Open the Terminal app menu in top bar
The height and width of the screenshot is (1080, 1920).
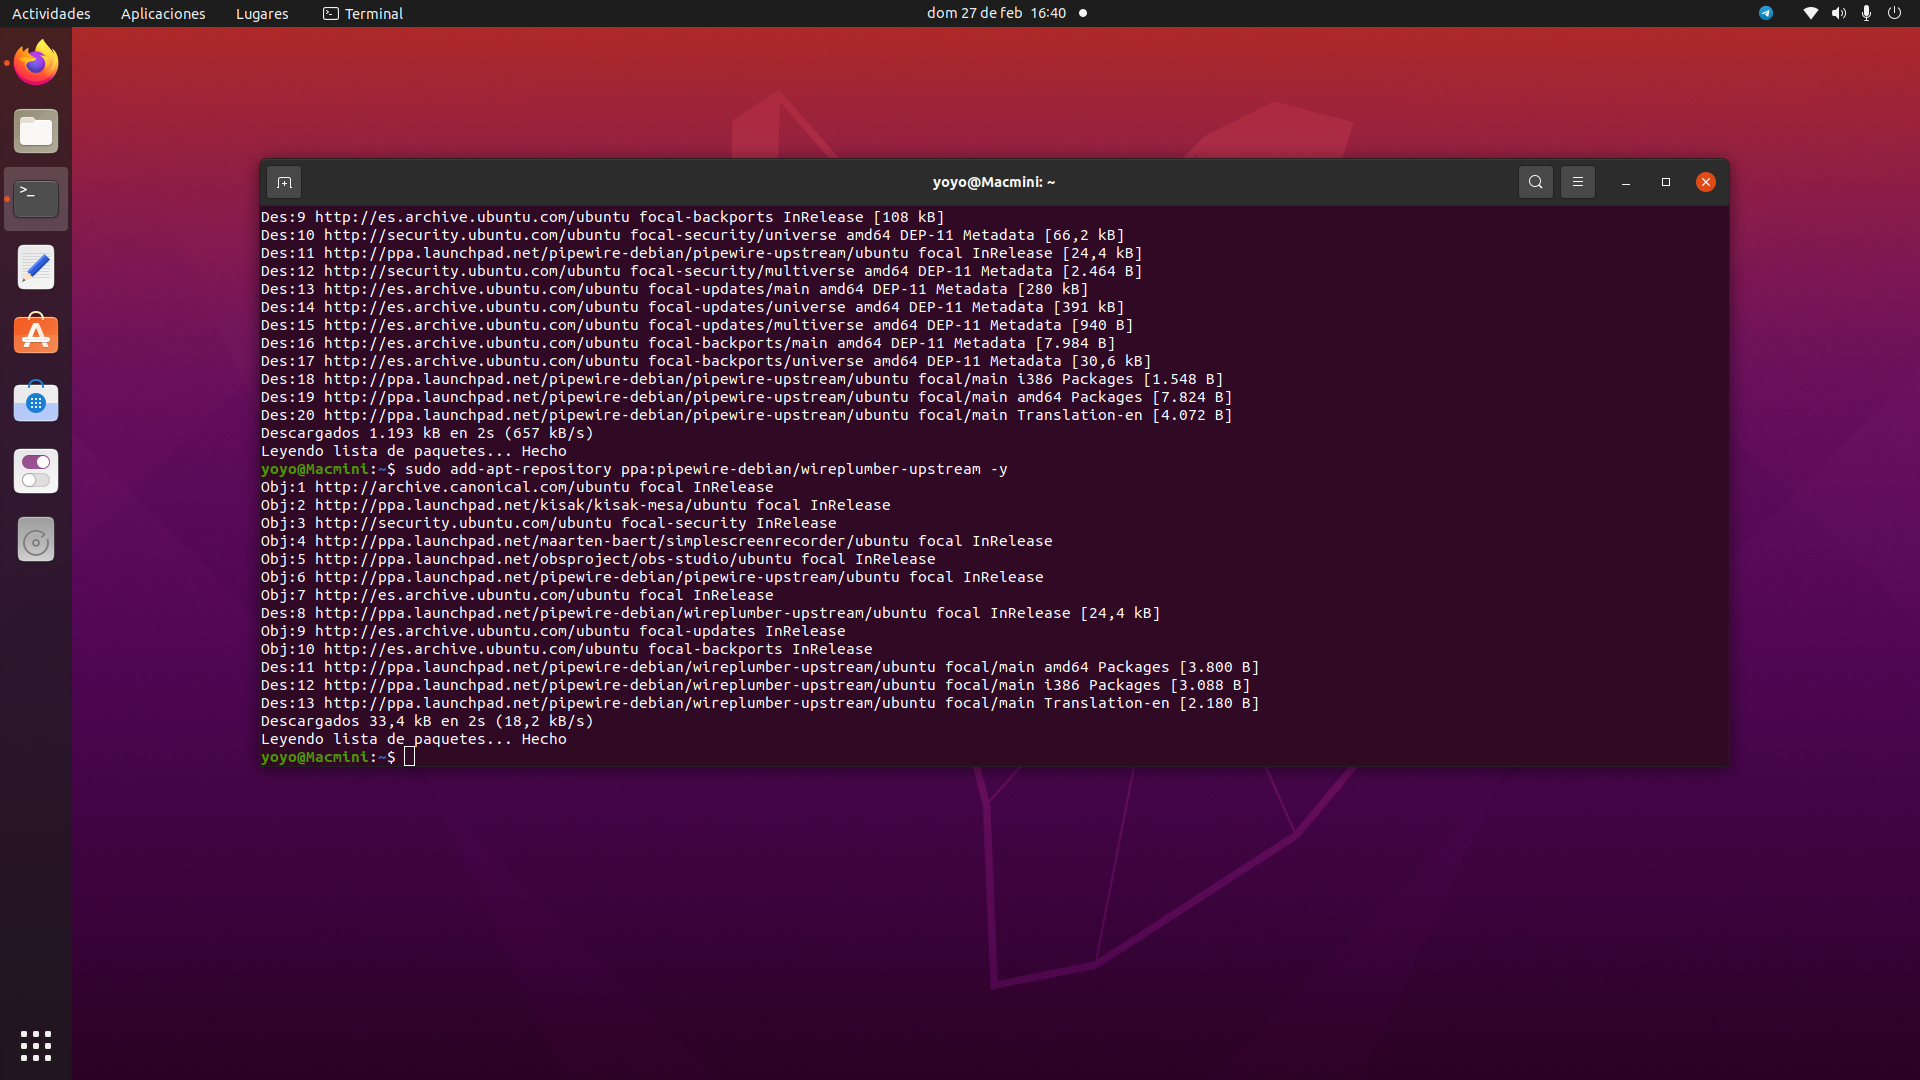point(363,13)
